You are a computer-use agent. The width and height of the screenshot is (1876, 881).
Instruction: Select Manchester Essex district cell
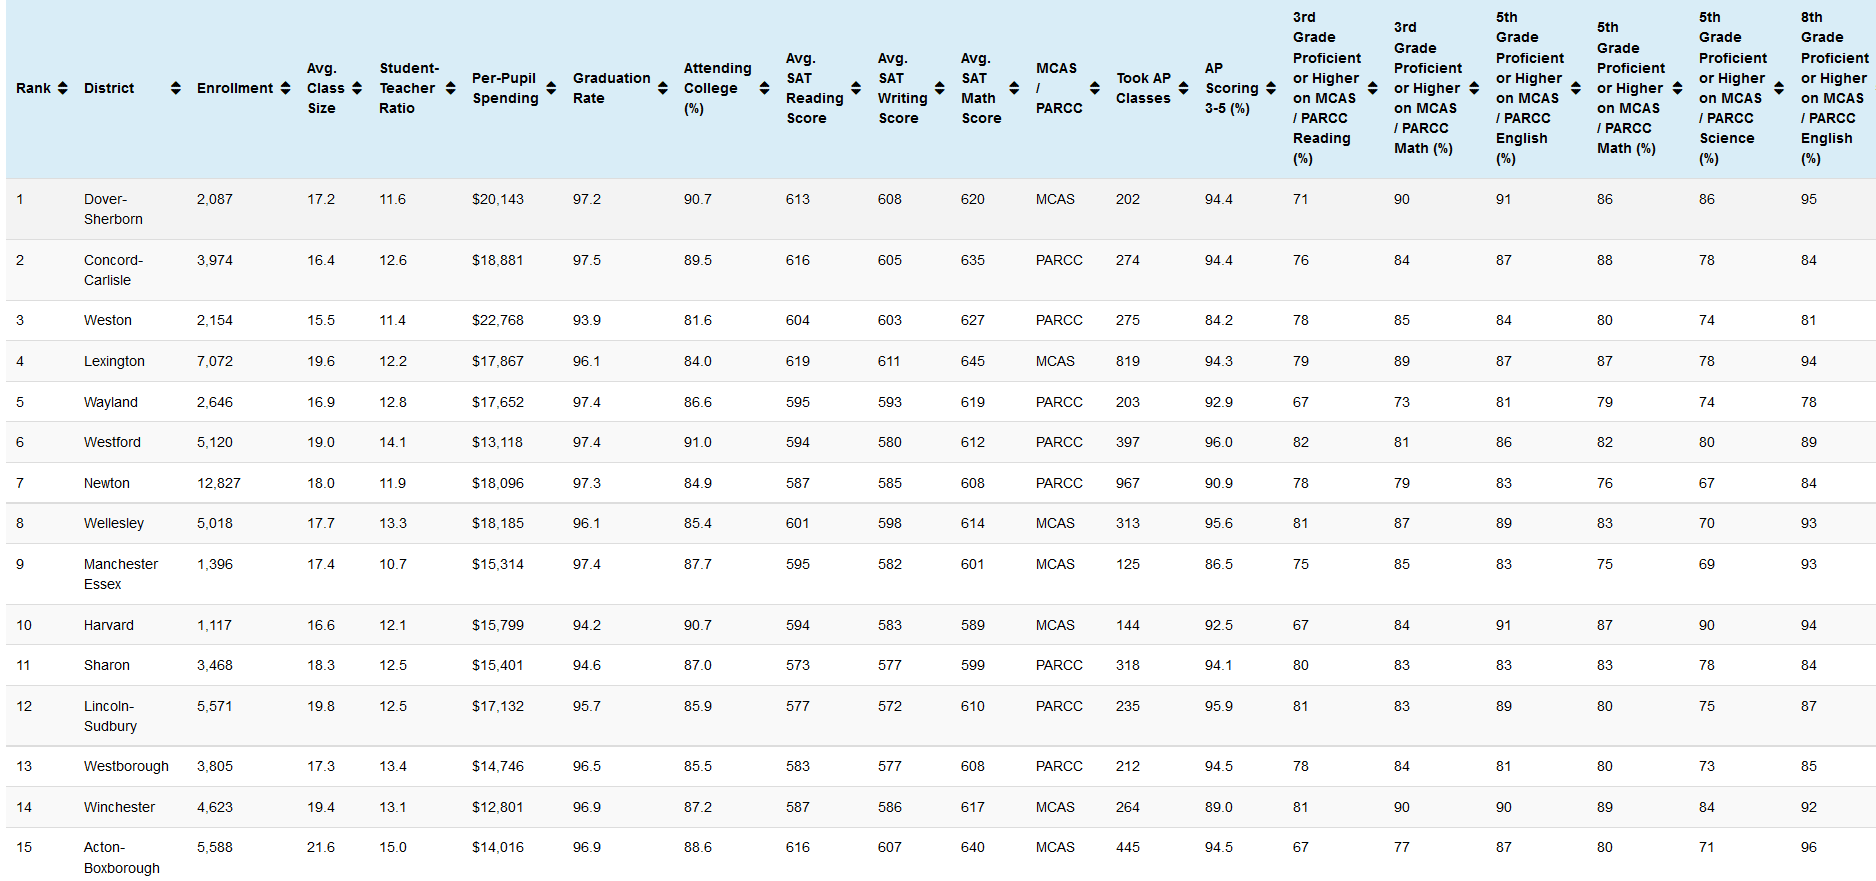point(121,574)
